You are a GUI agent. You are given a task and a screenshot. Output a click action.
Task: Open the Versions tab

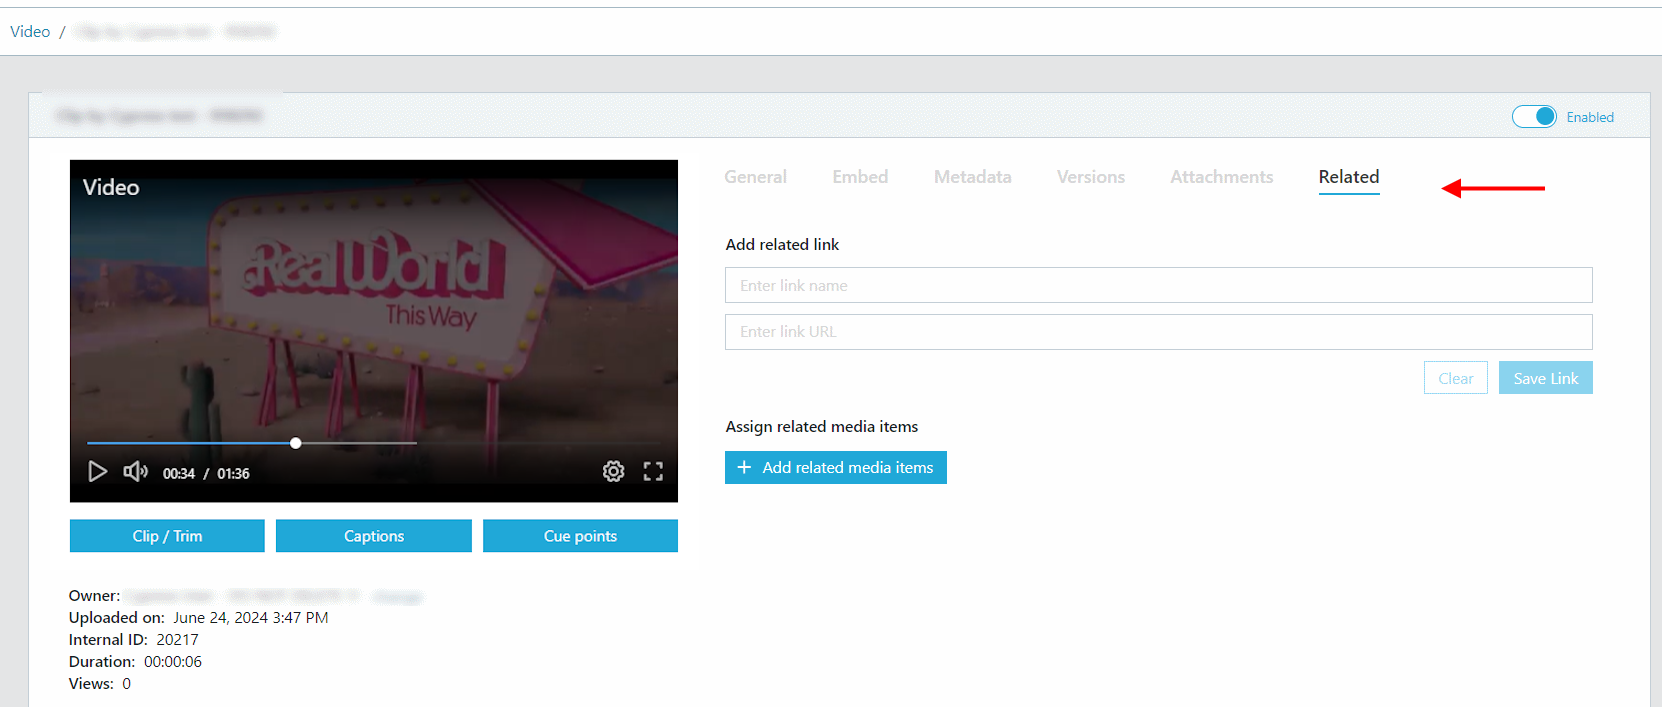(1091, 177)
